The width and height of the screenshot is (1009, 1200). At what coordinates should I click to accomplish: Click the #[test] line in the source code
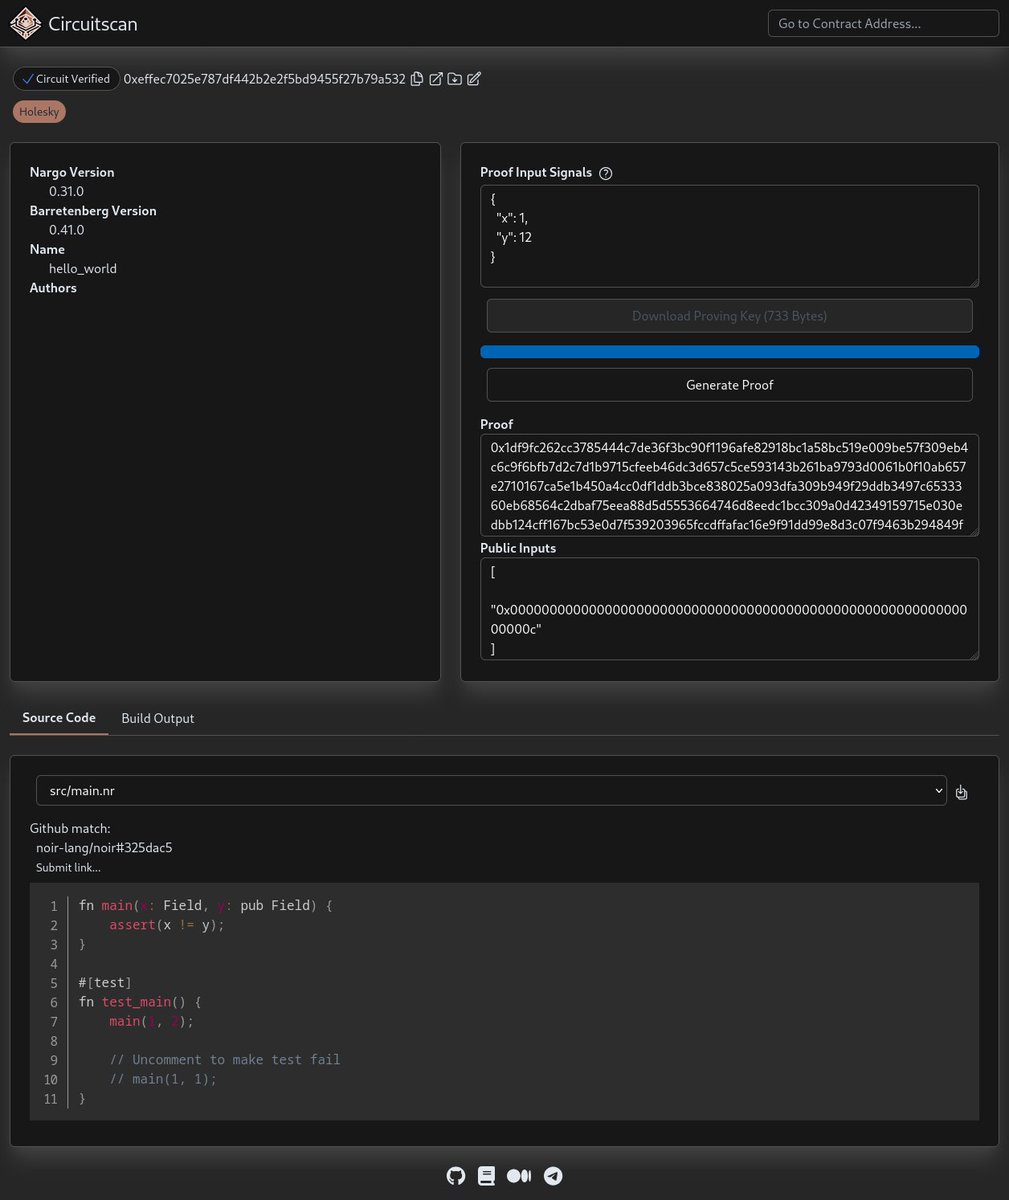(x=105, y=983)
